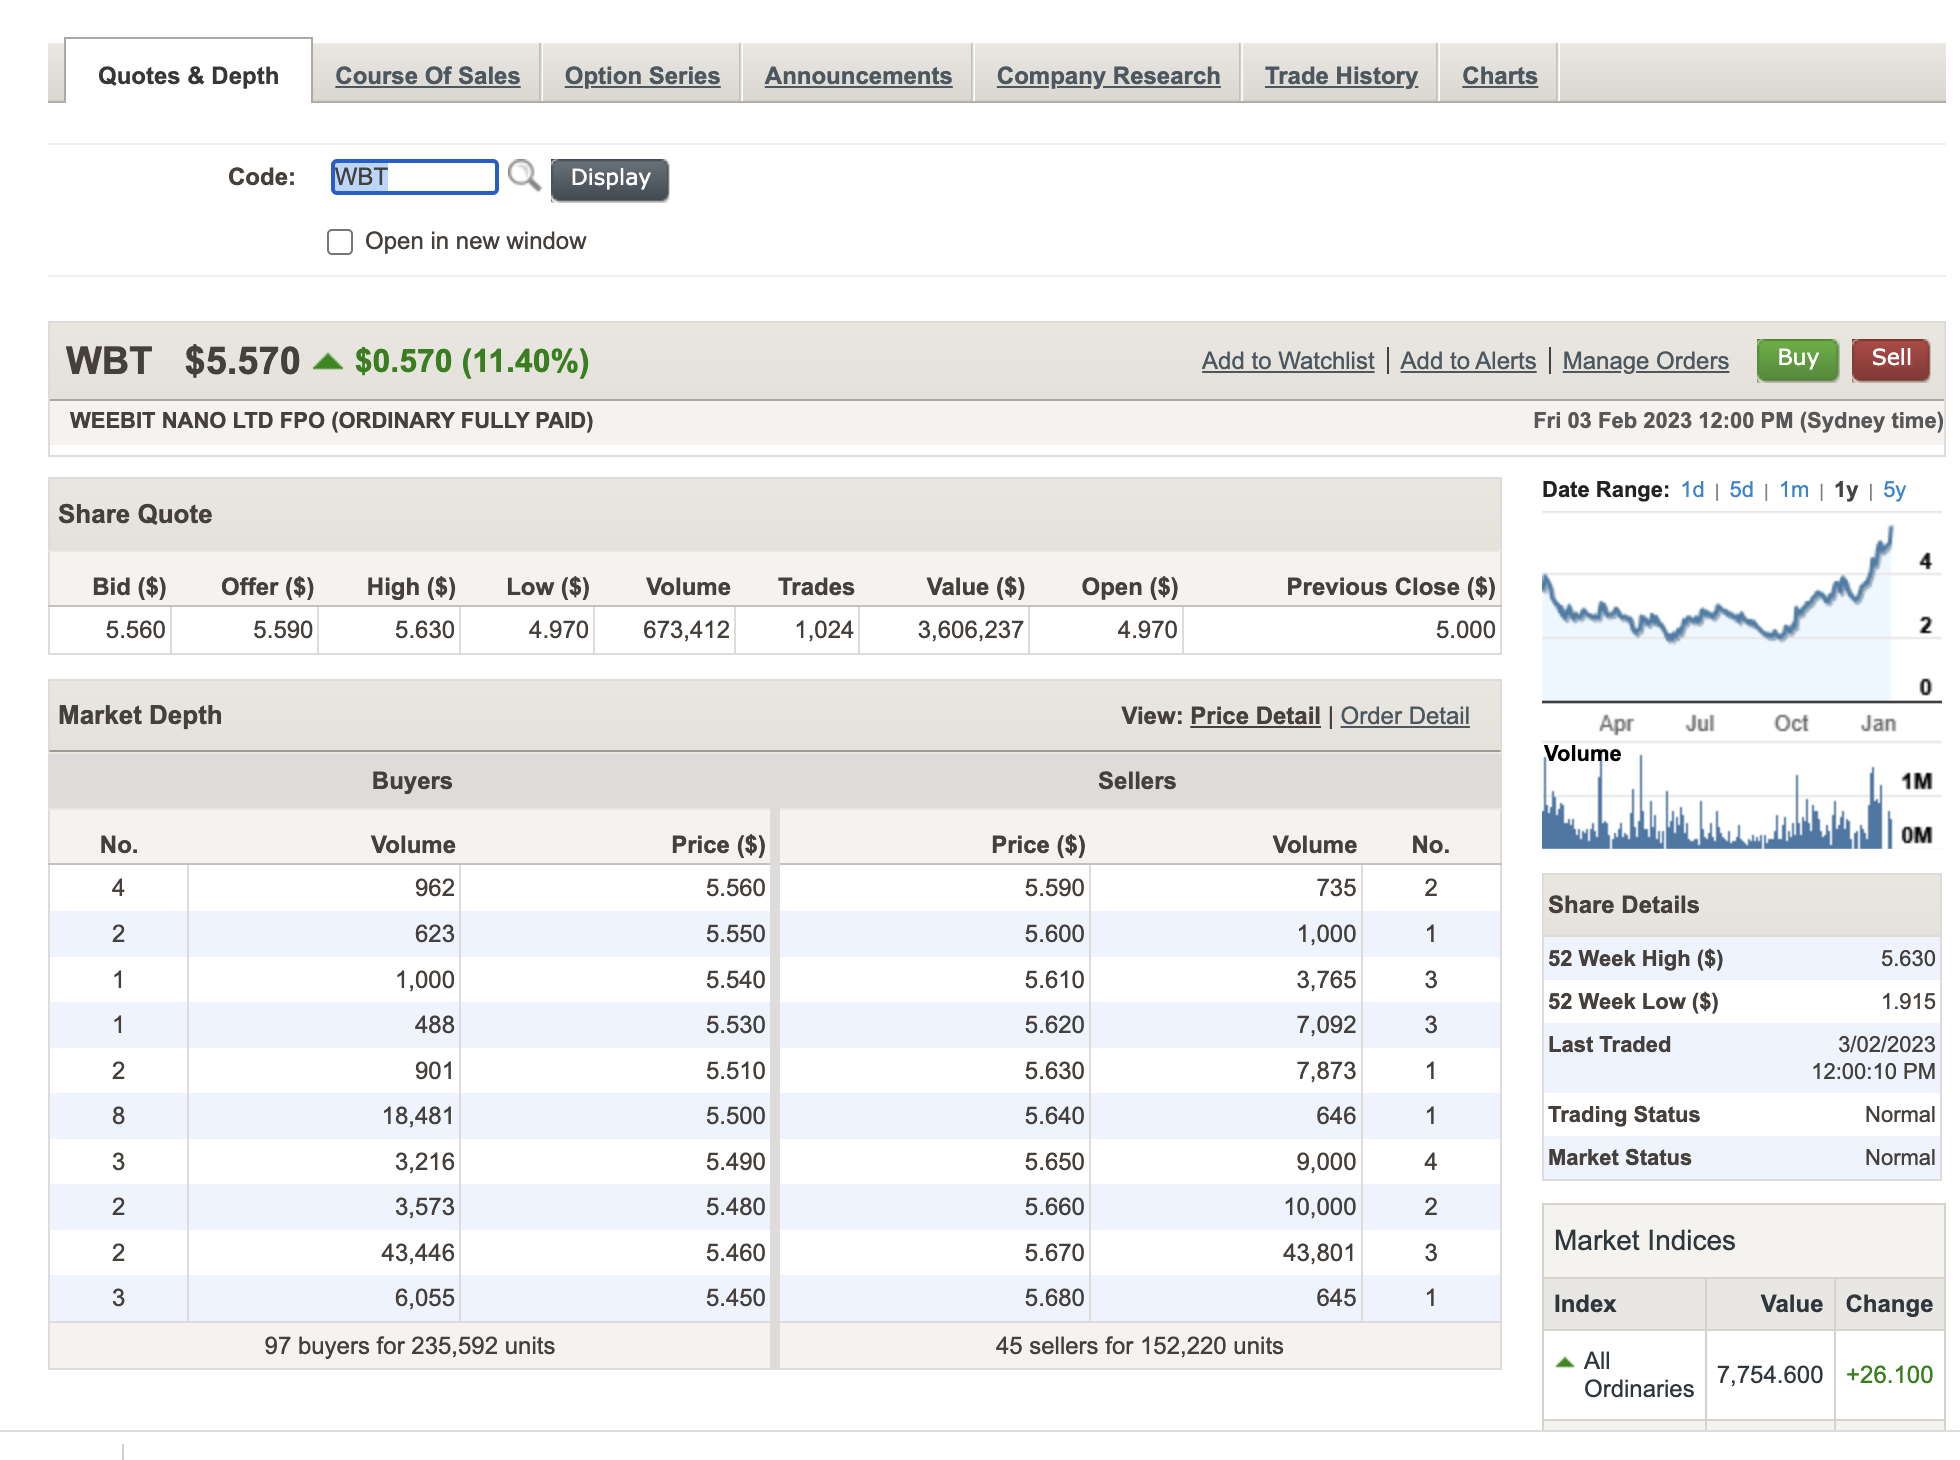Image resolution: width=1960 pixels, height=1460 pixels.
Task: Switch to the Option Series tab
Action: click(642, 76)
